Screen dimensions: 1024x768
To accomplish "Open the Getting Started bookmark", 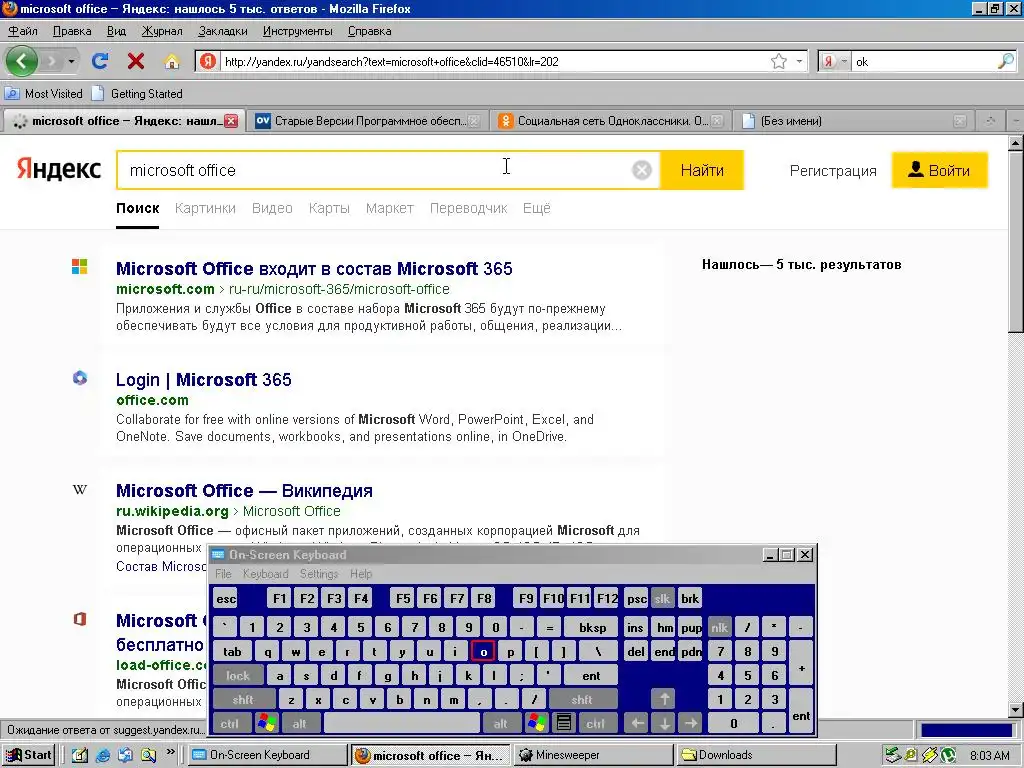I will [137, 93].
